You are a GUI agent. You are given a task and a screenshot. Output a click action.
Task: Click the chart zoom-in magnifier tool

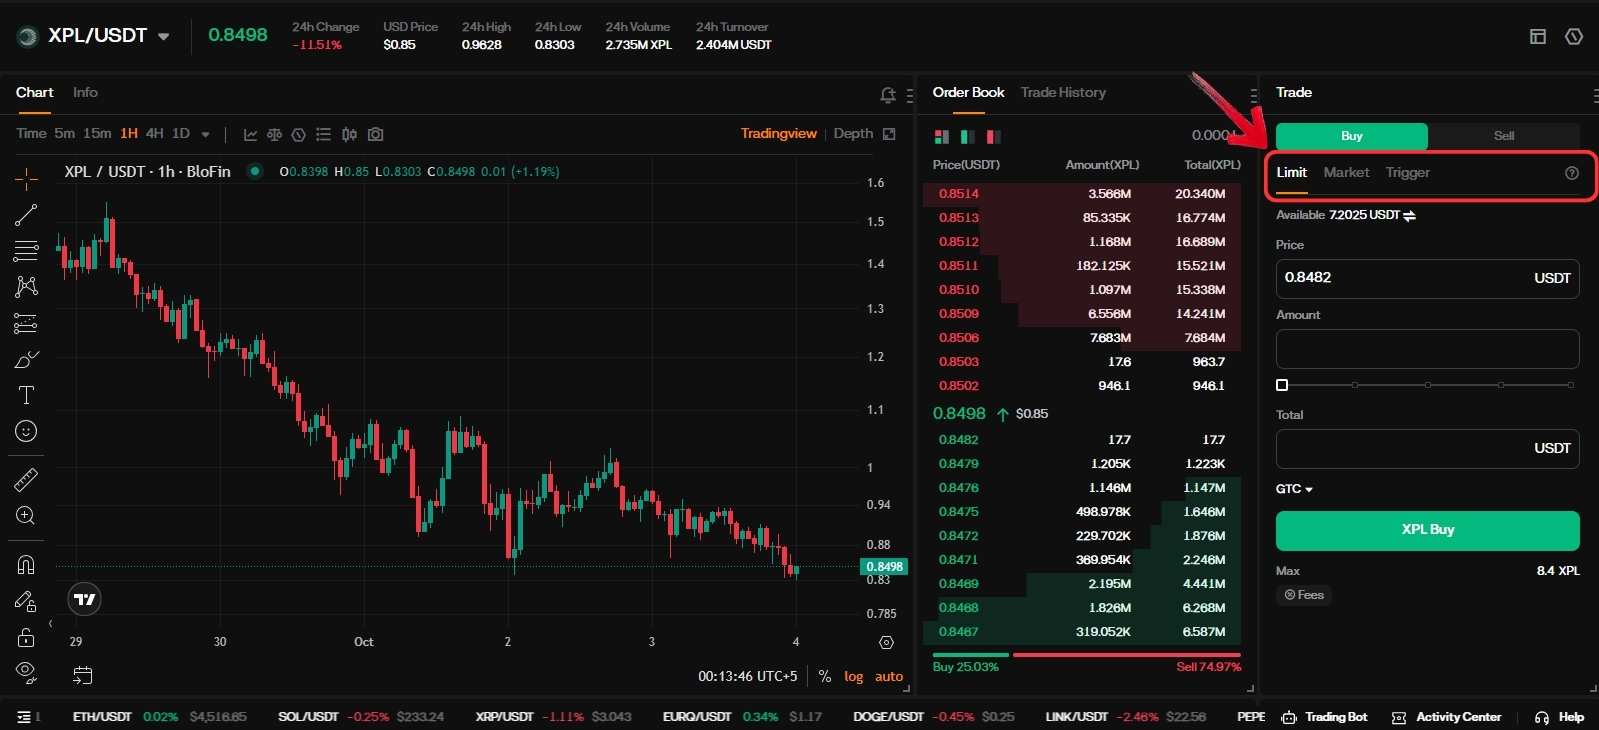26,516
